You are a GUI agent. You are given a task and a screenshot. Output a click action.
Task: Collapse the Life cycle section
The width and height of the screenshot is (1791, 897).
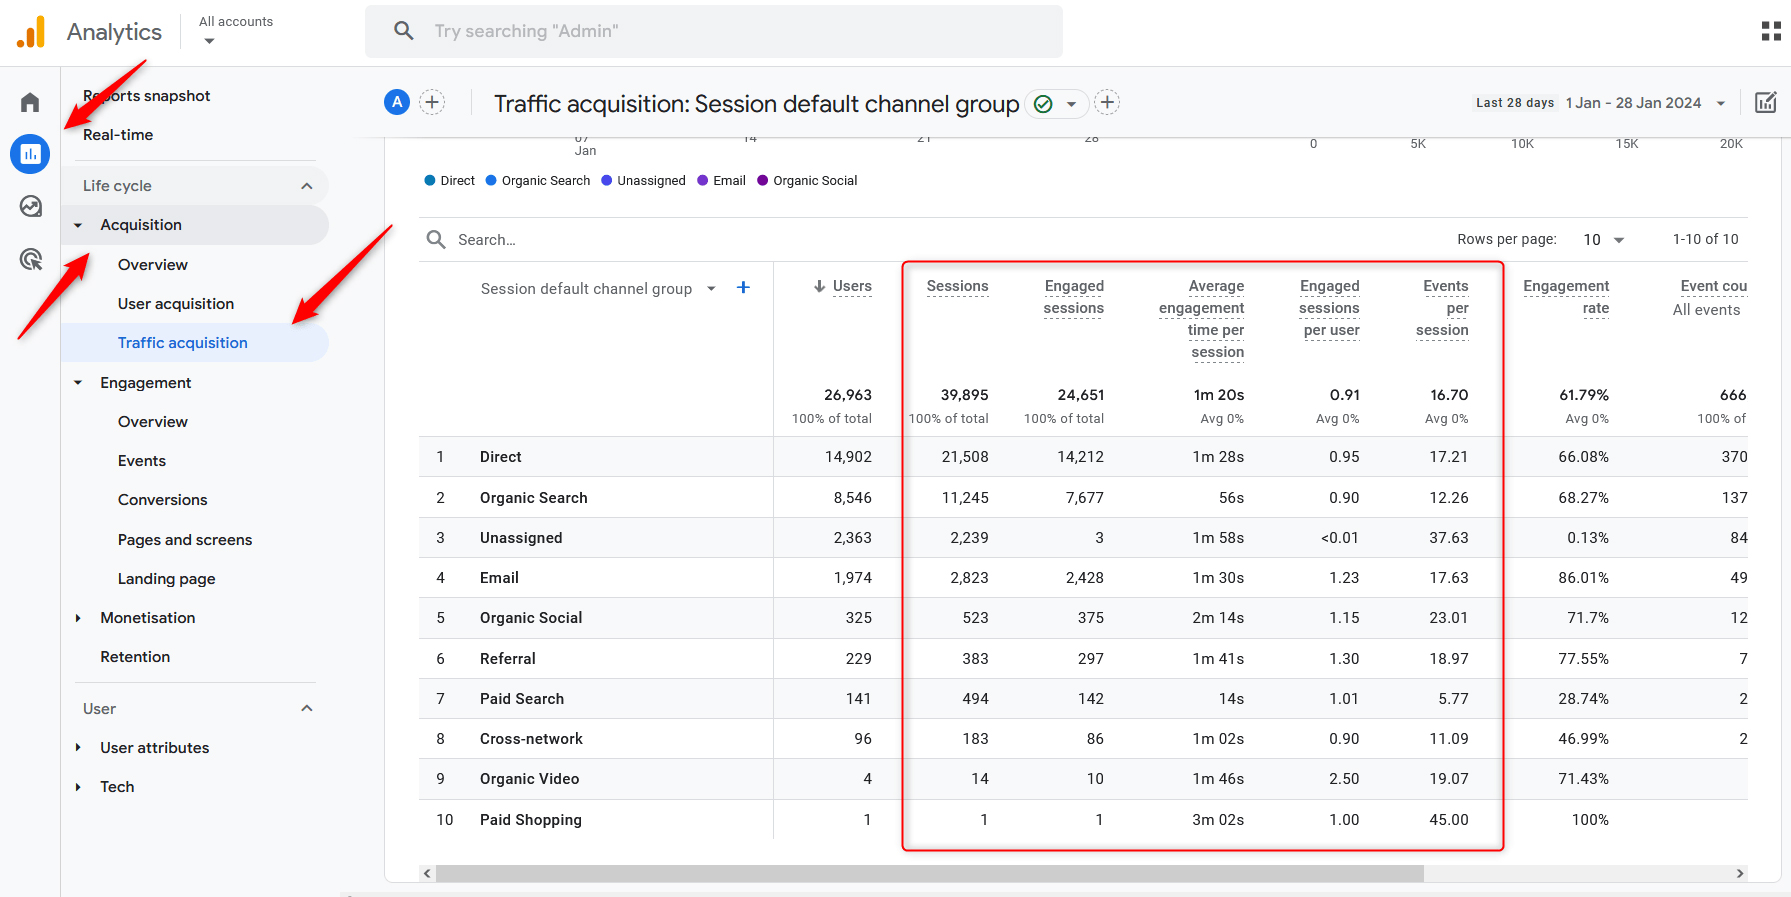point(307,186)
